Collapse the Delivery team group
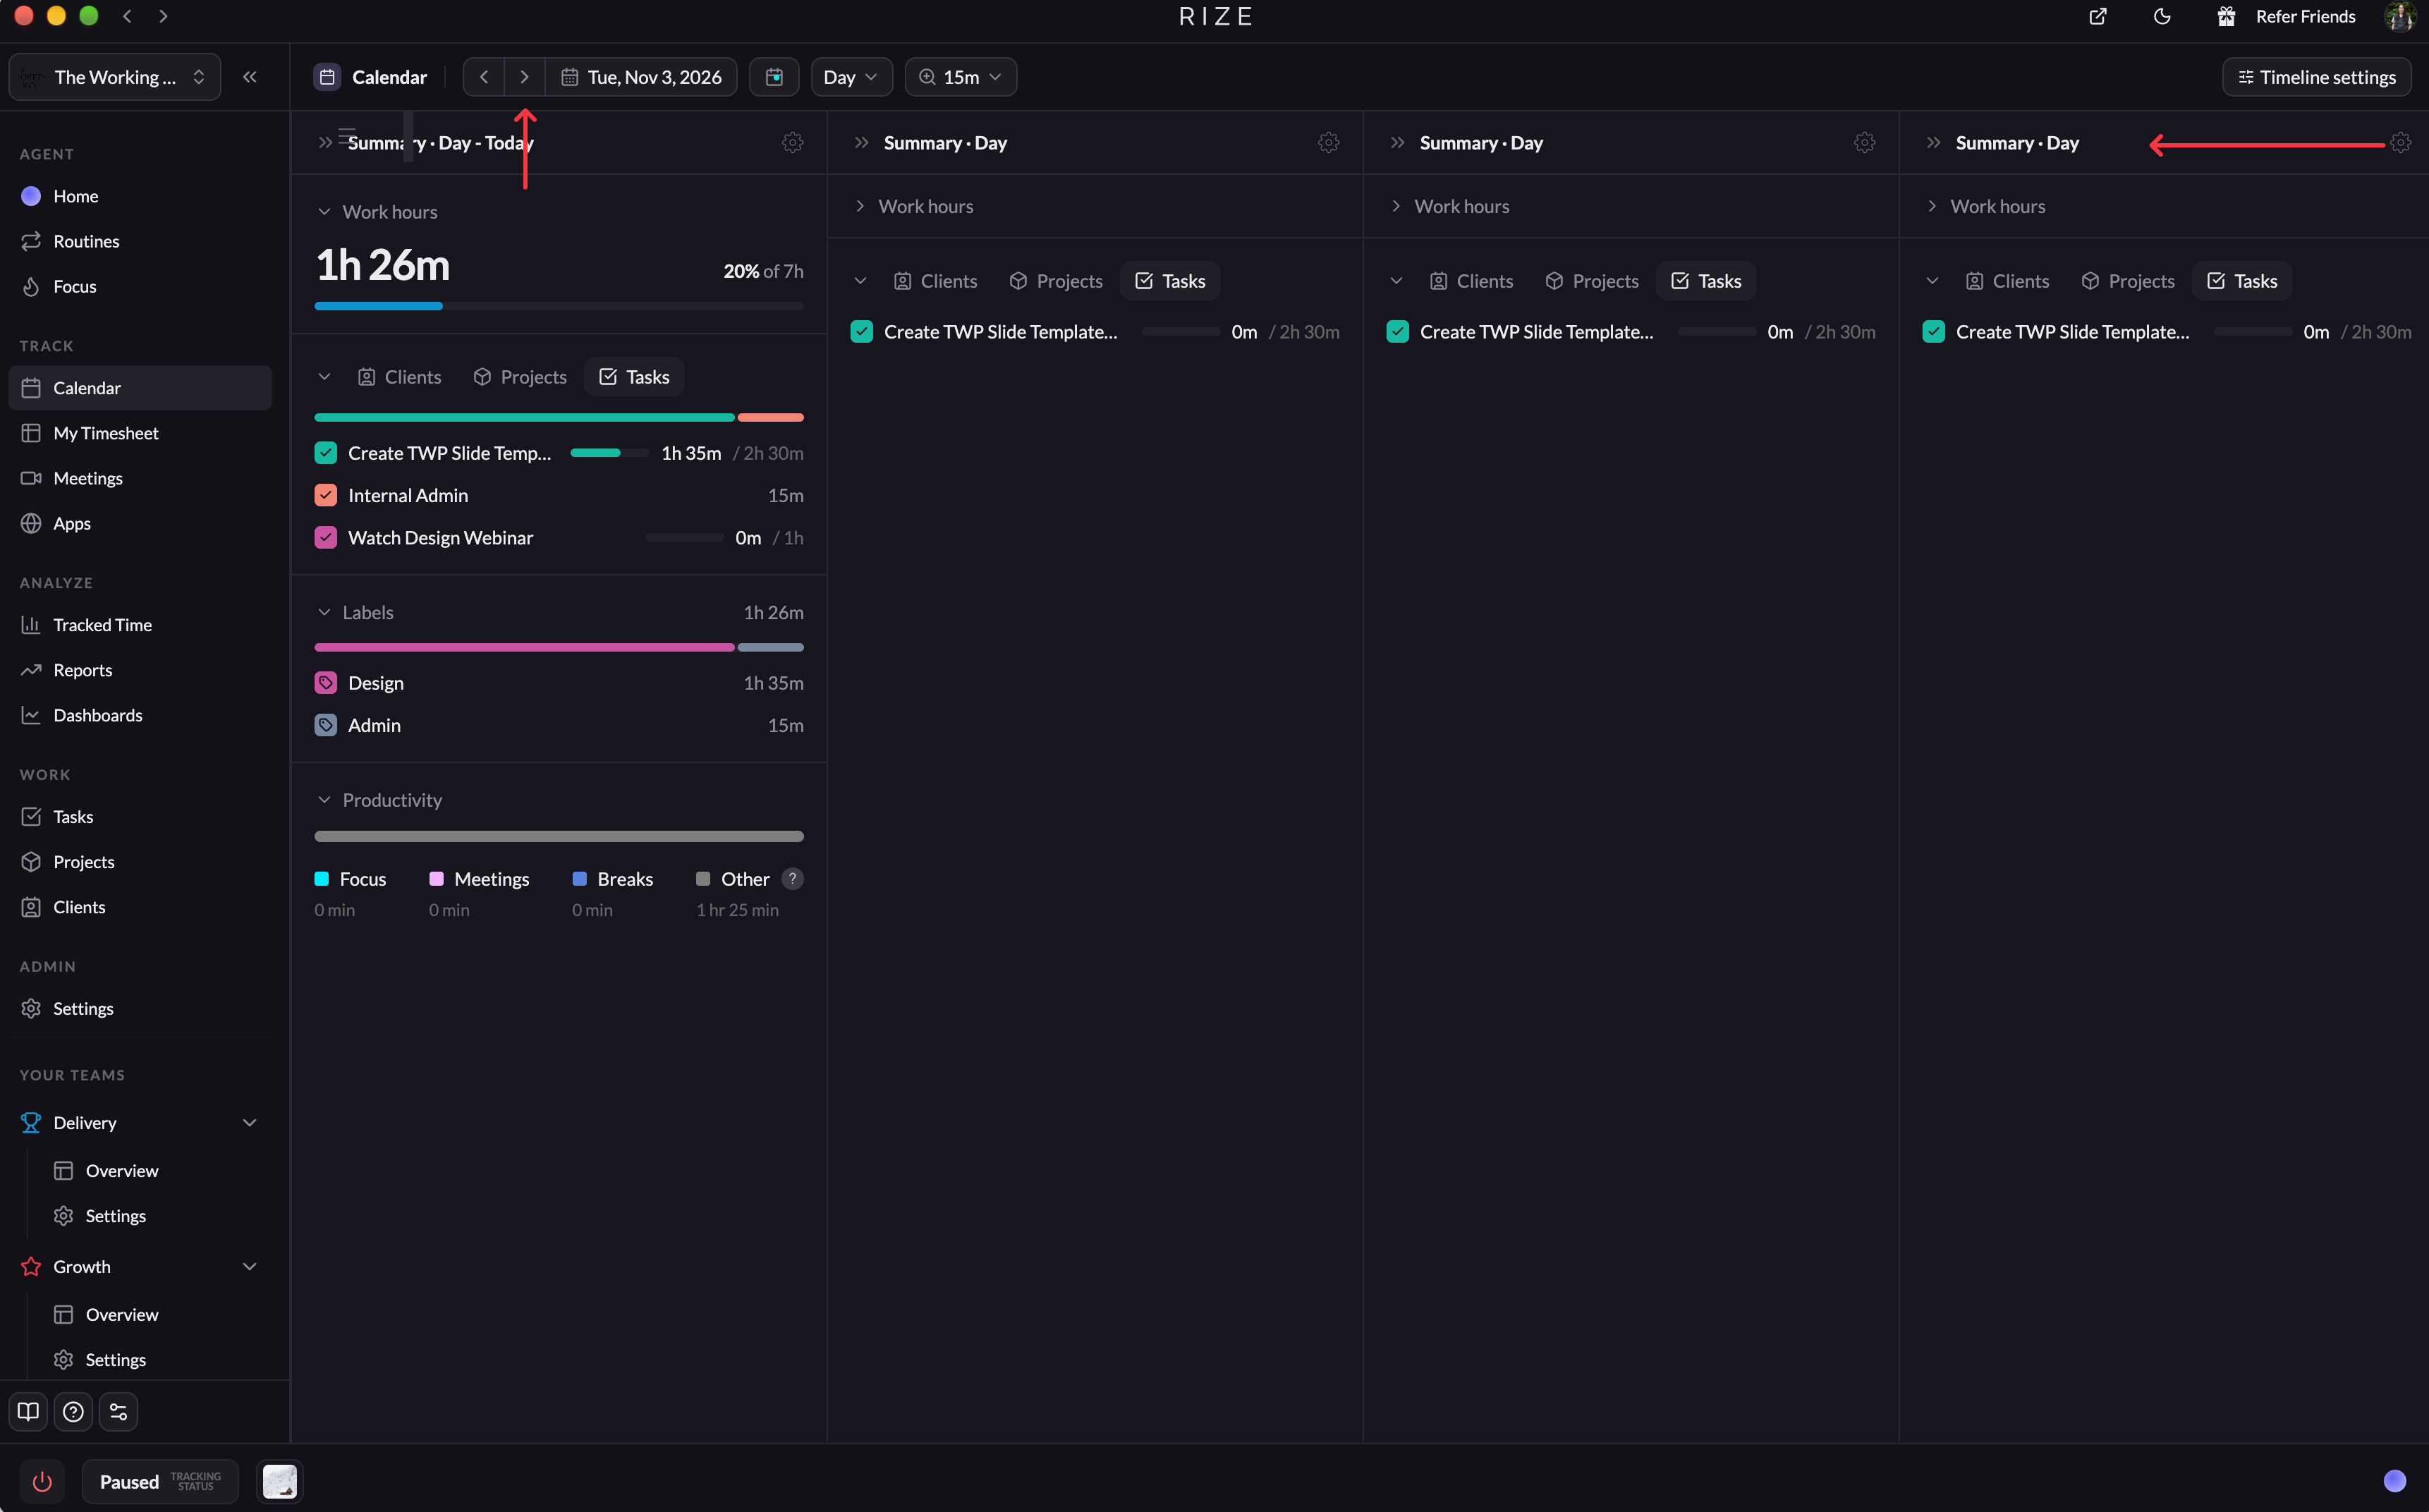Viewport: 2429px width, 1512px height. pyautogui.click(x=250, y=1123)
